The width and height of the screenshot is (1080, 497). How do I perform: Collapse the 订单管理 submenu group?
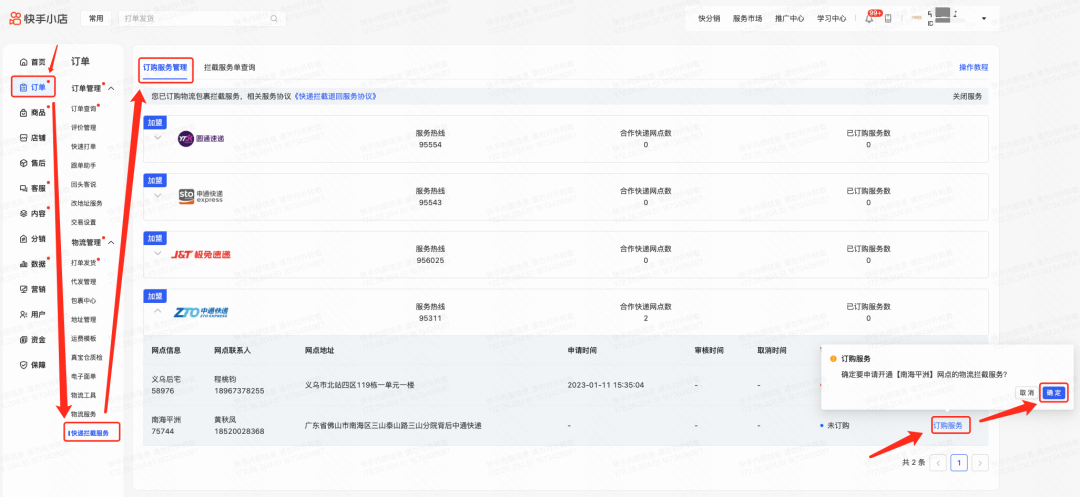pyautogui.click(x=111, y=89)
